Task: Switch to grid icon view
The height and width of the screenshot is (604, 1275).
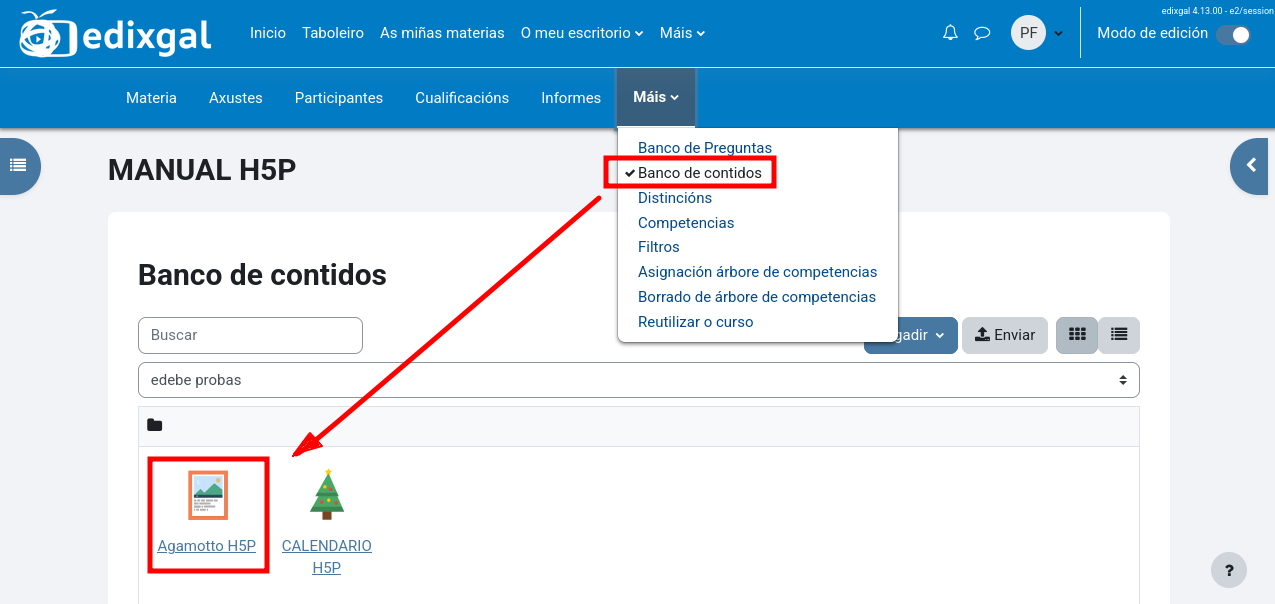Action: click(x=1077, y=335)
